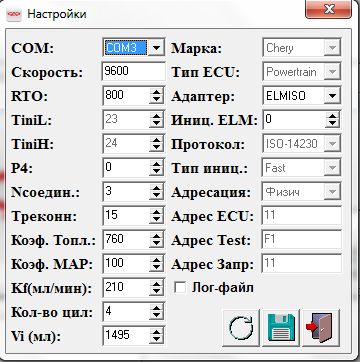
Task: Decrease the Коэф. Топл. value
Action: (x=156, y=244)
